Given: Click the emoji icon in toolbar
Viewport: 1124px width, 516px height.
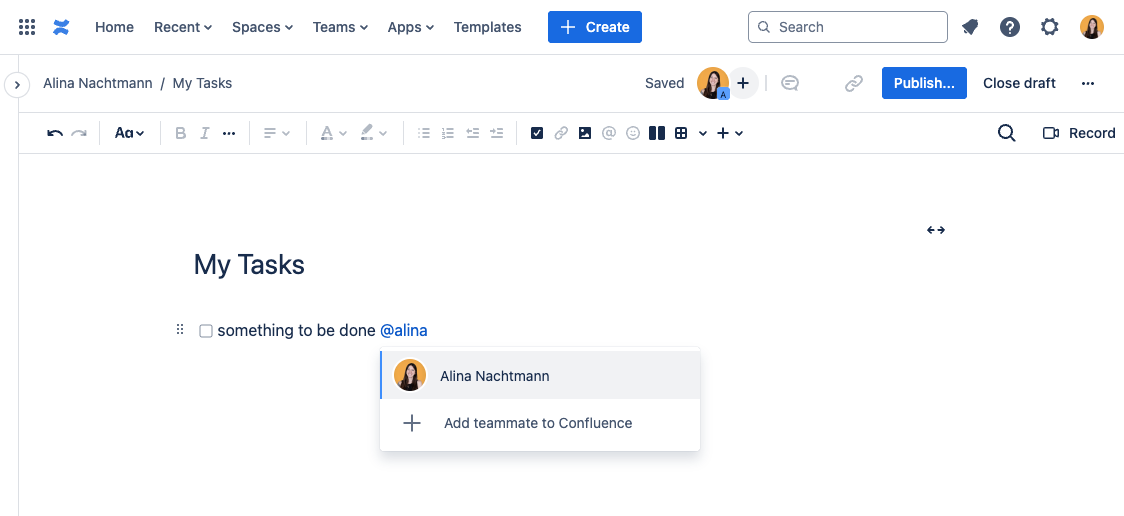Looking at the screenshot, I should click(x=633, y=133).
